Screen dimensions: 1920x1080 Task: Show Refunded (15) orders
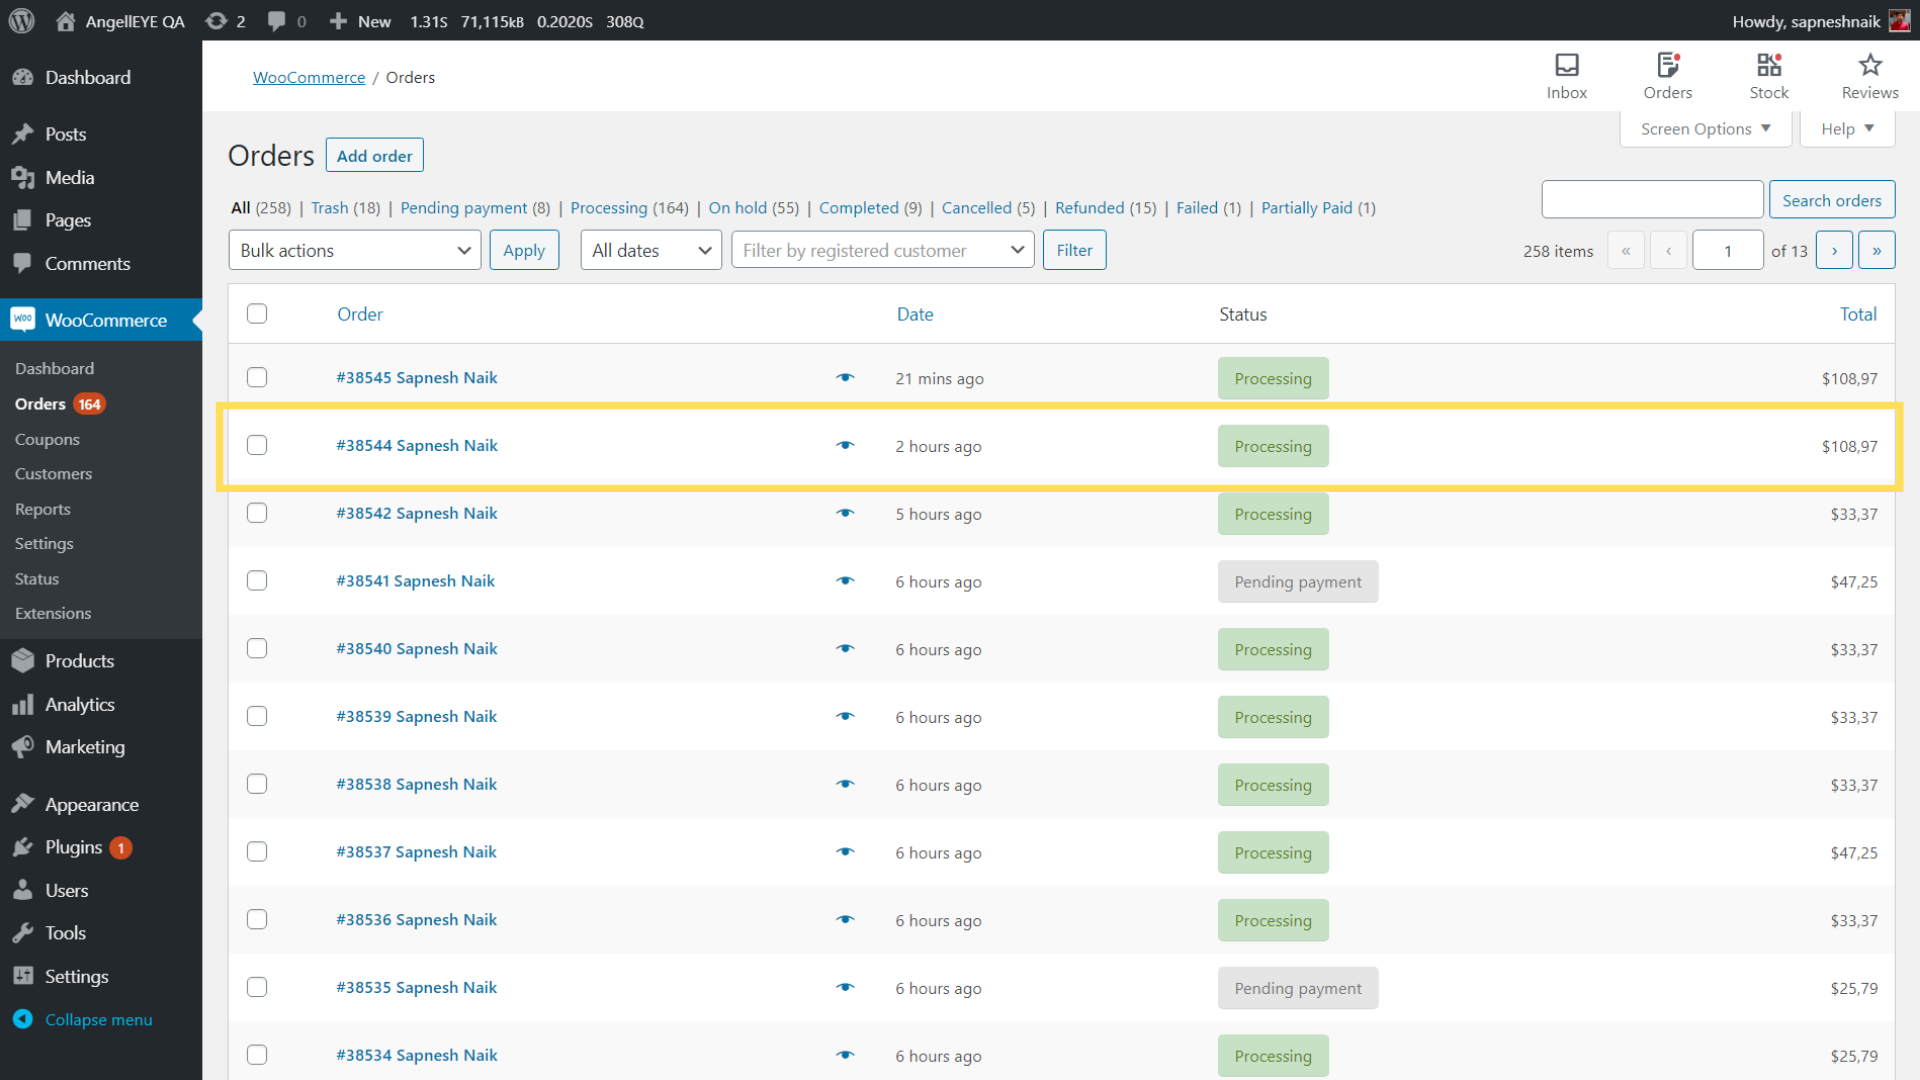pyautogui.click(x=1105, y=208)
